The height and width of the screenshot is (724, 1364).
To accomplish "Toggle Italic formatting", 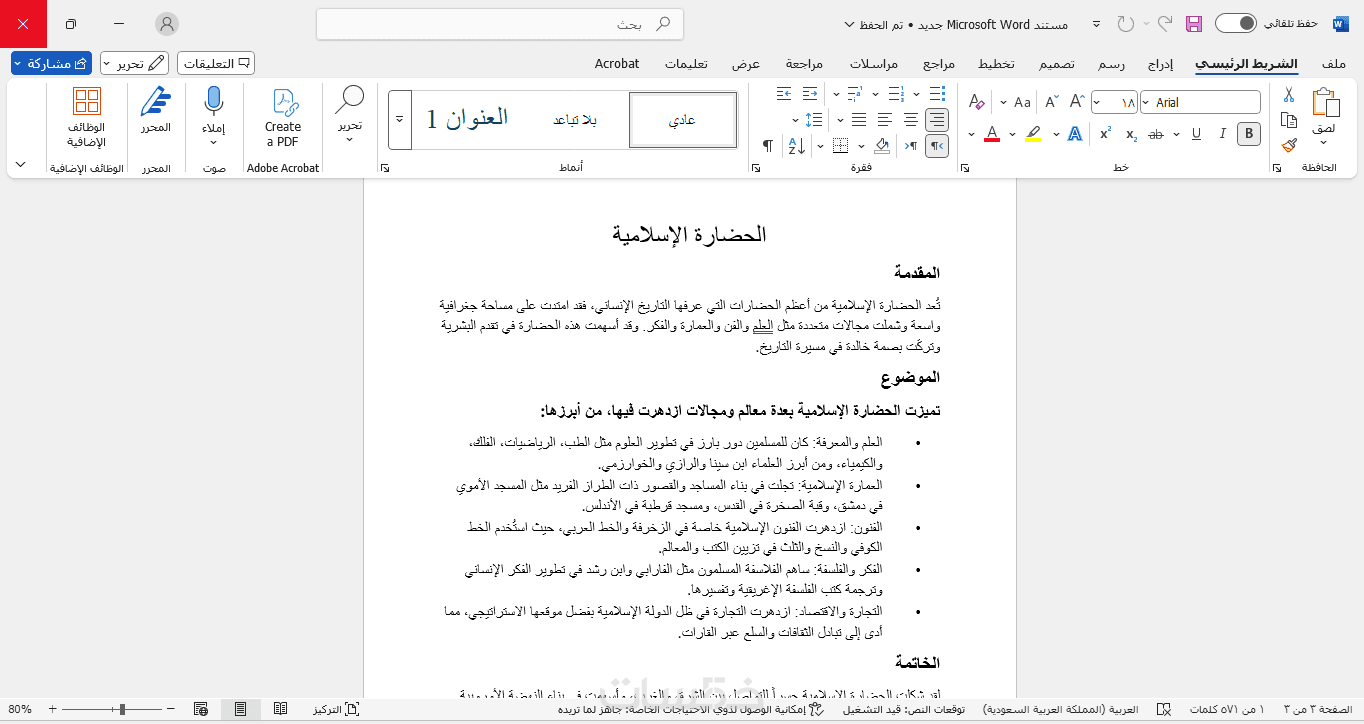I will [1222, 134].
